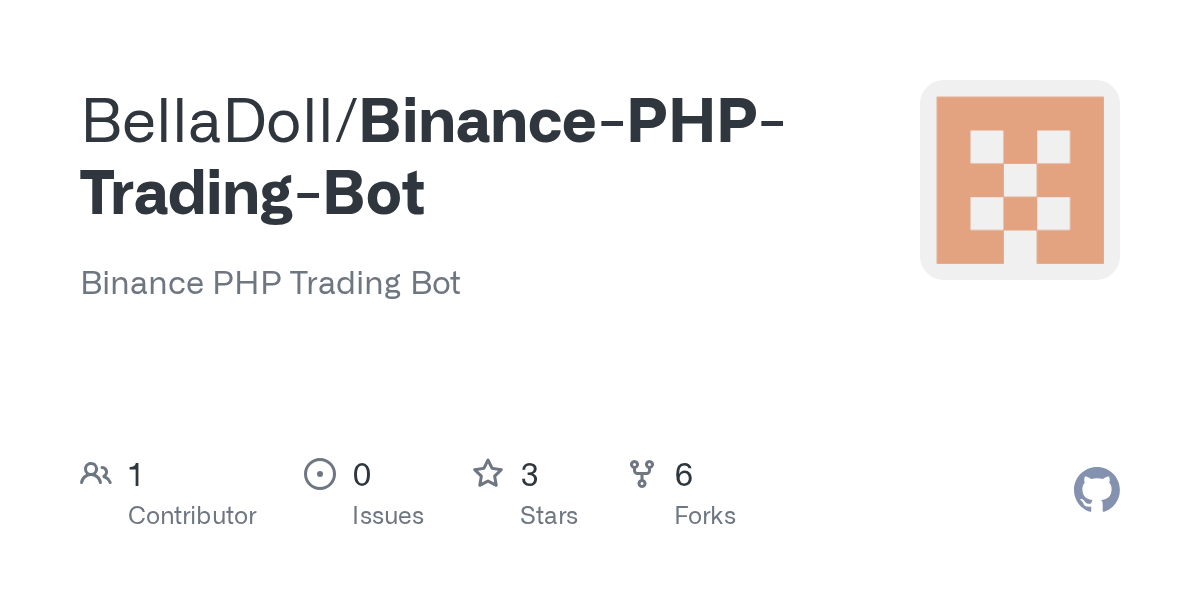Click the "Contributor" label
The width and height of the screenshot is (1200, 600).
[192, 516]
